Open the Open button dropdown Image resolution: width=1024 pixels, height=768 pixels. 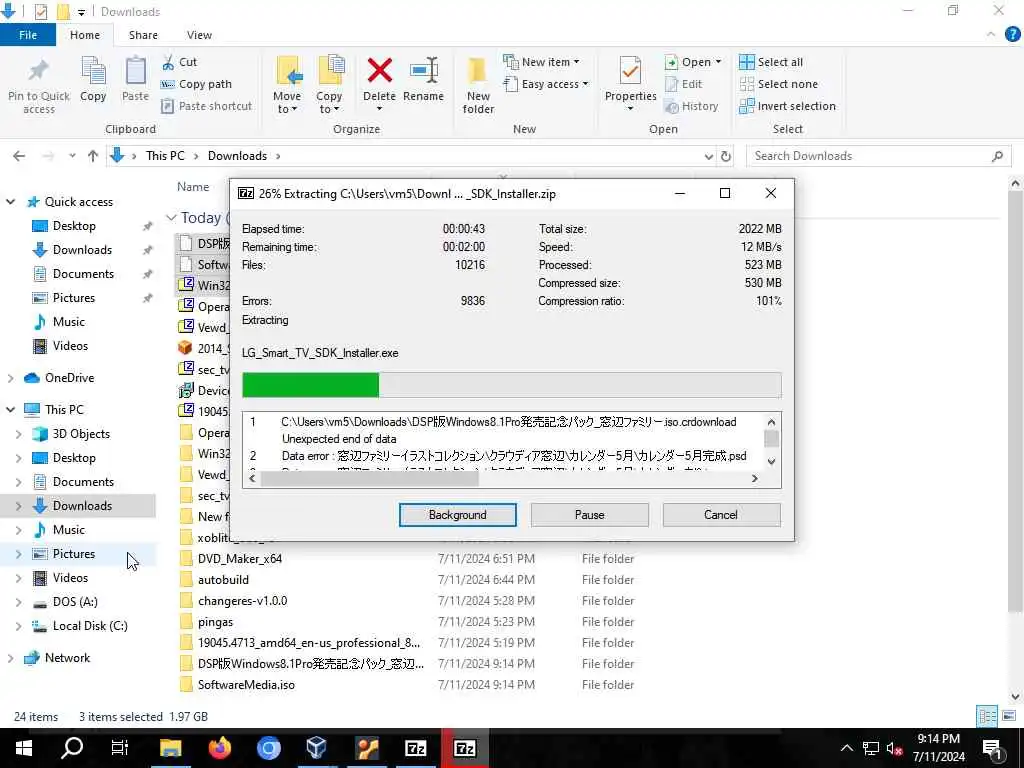click(718, 62)
